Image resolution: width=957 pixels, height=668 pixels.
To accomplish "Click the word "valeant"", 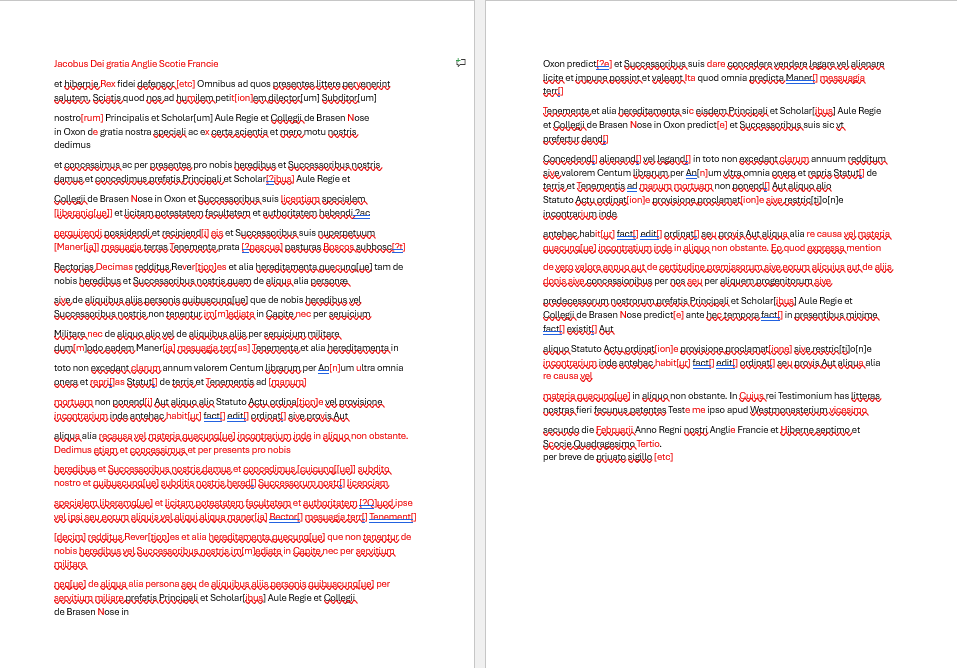I will [666, 78].
